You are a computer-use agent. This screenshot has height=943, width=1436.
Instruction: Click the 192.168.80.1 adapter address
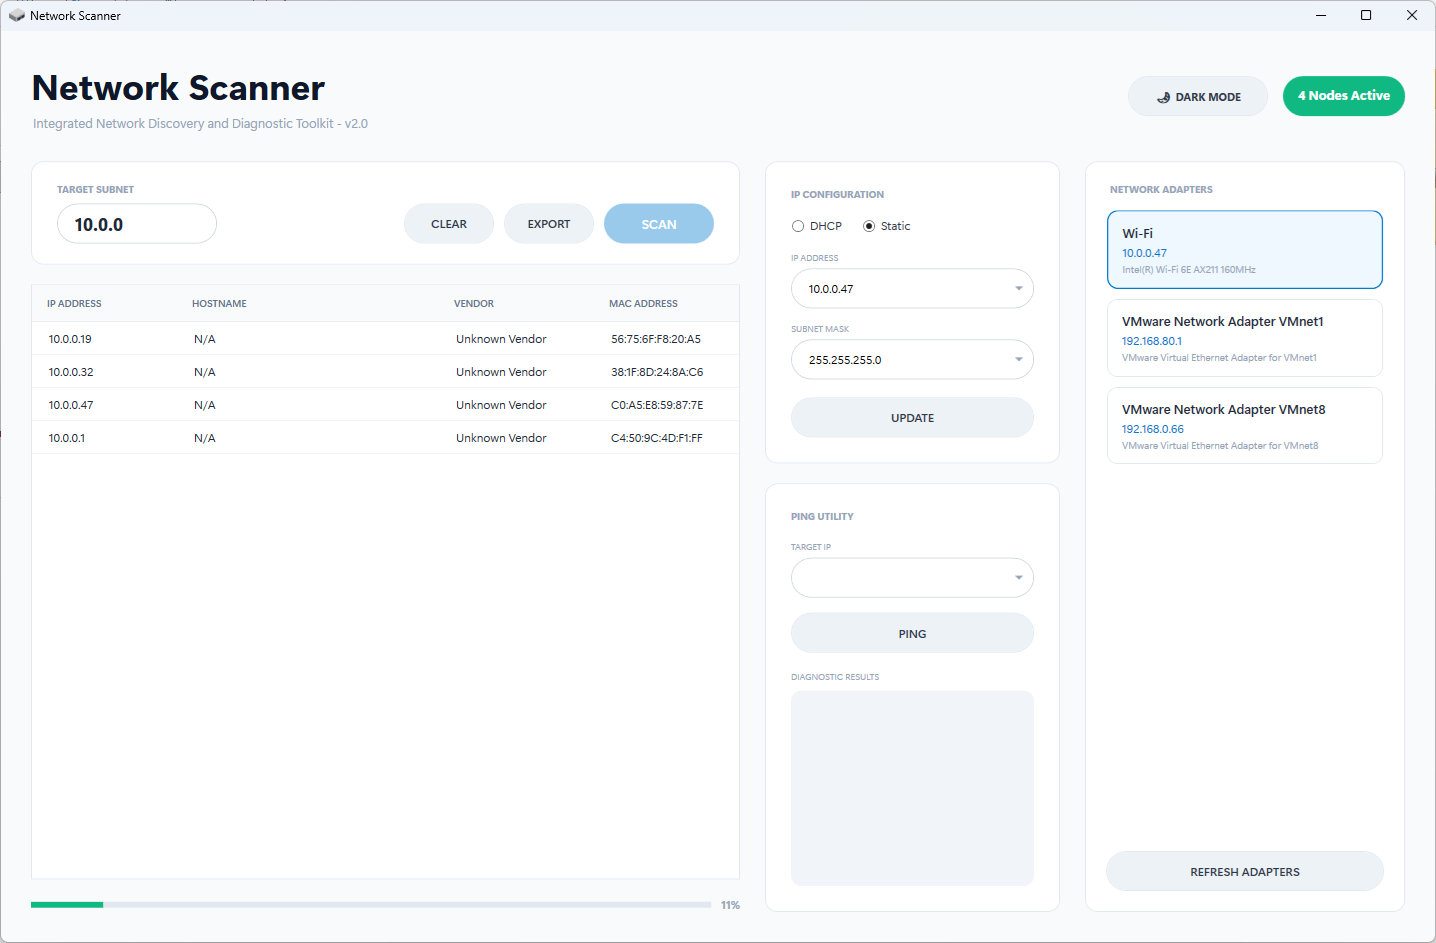point(1152,341)
